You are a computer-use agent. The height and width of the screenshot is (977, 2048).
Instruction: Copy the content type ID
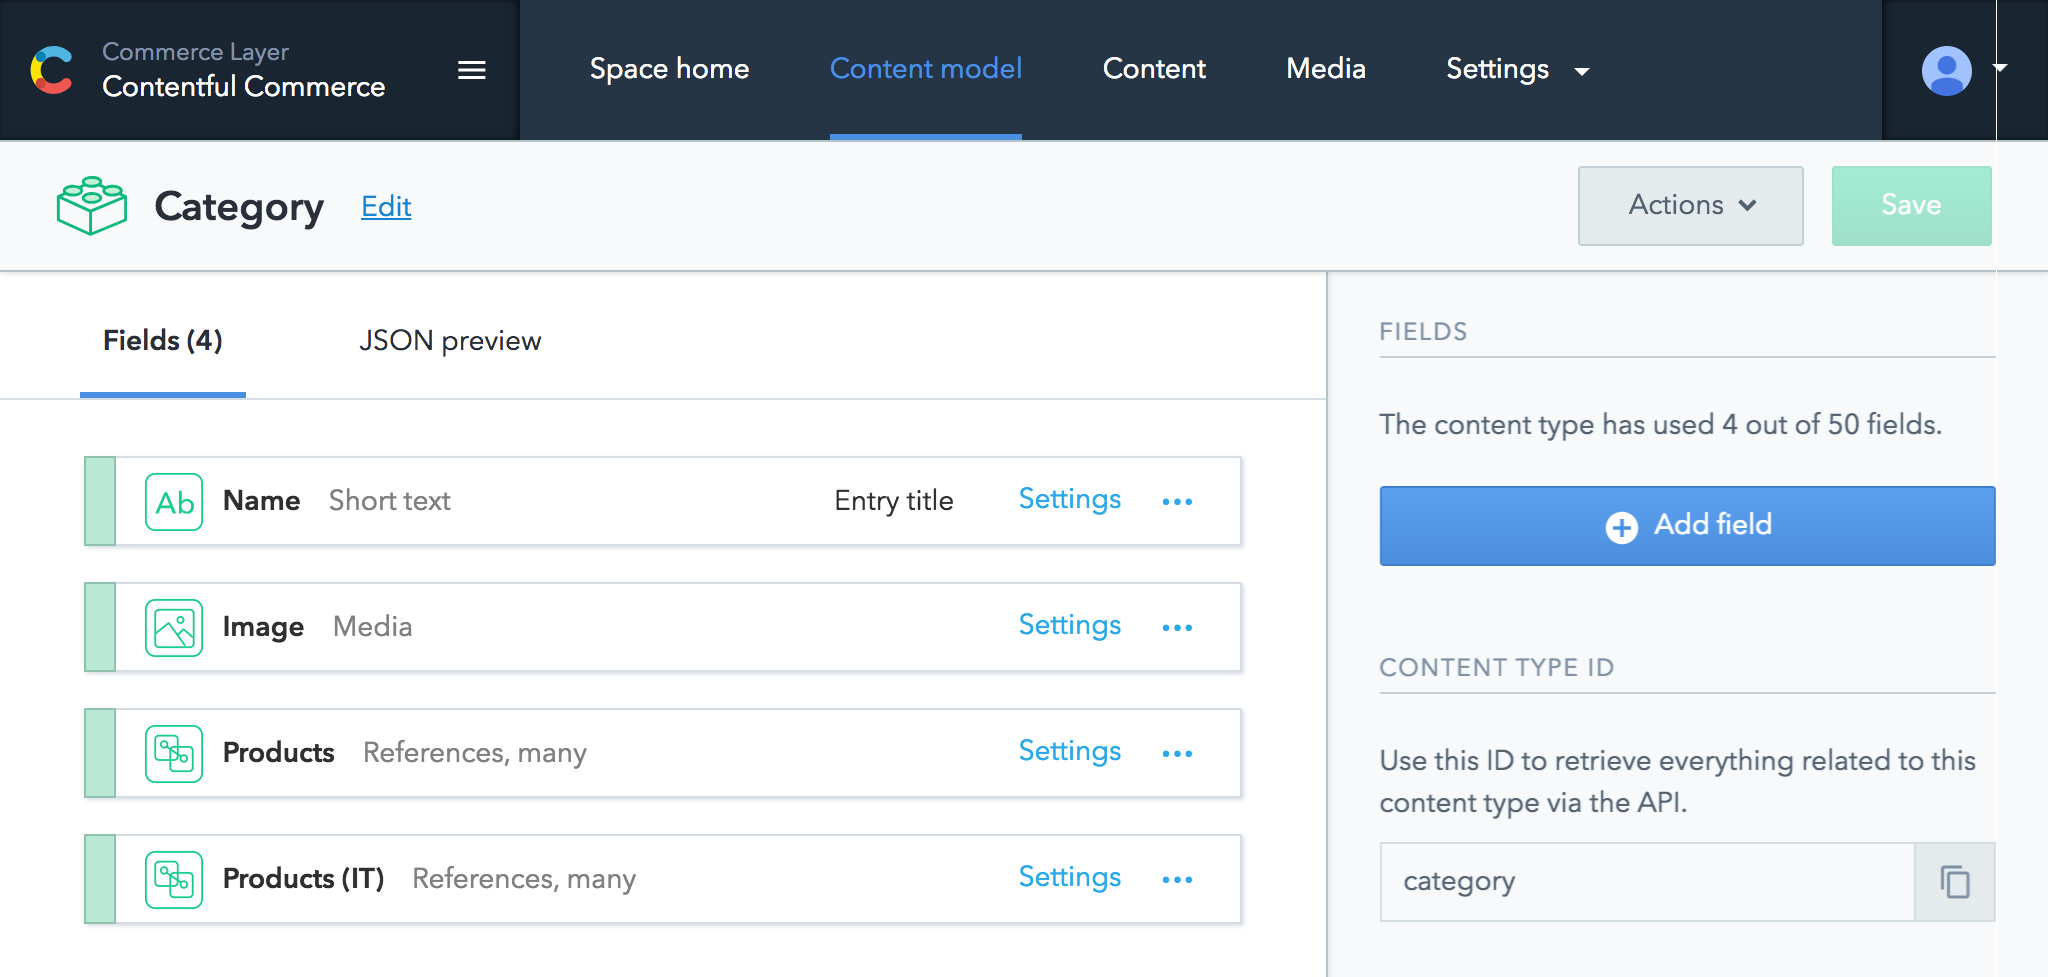(x=1954, y=882)
